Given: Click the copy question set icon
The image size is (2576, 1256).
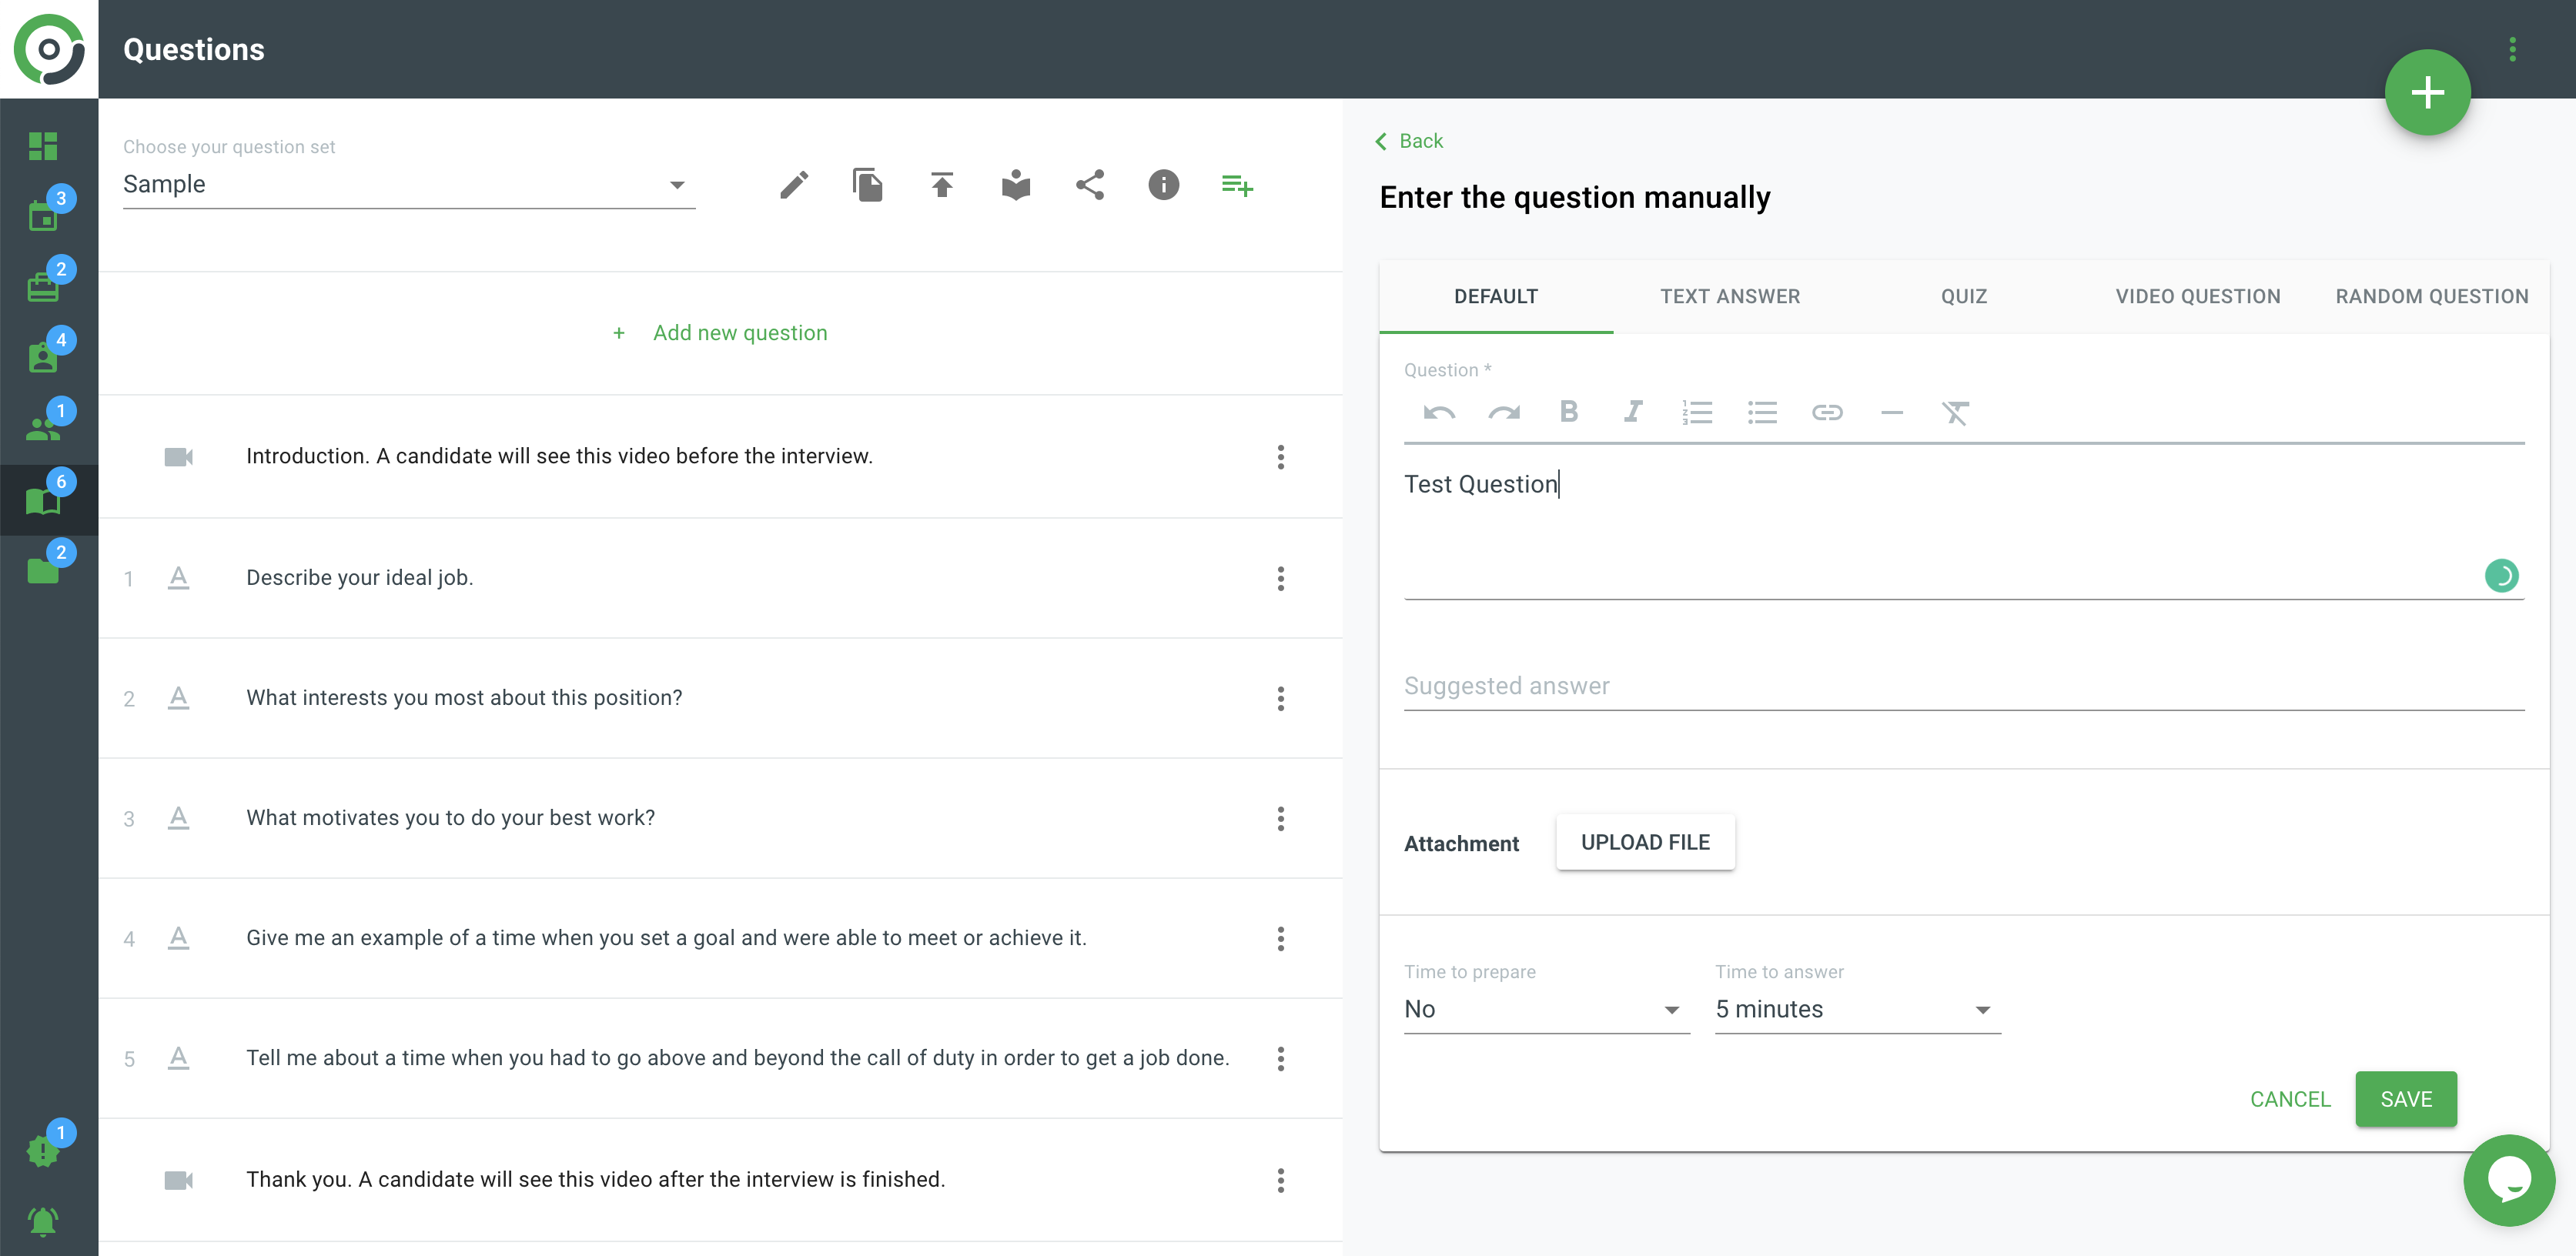Looking at the screenshot, I should click(x=867, y=185).
